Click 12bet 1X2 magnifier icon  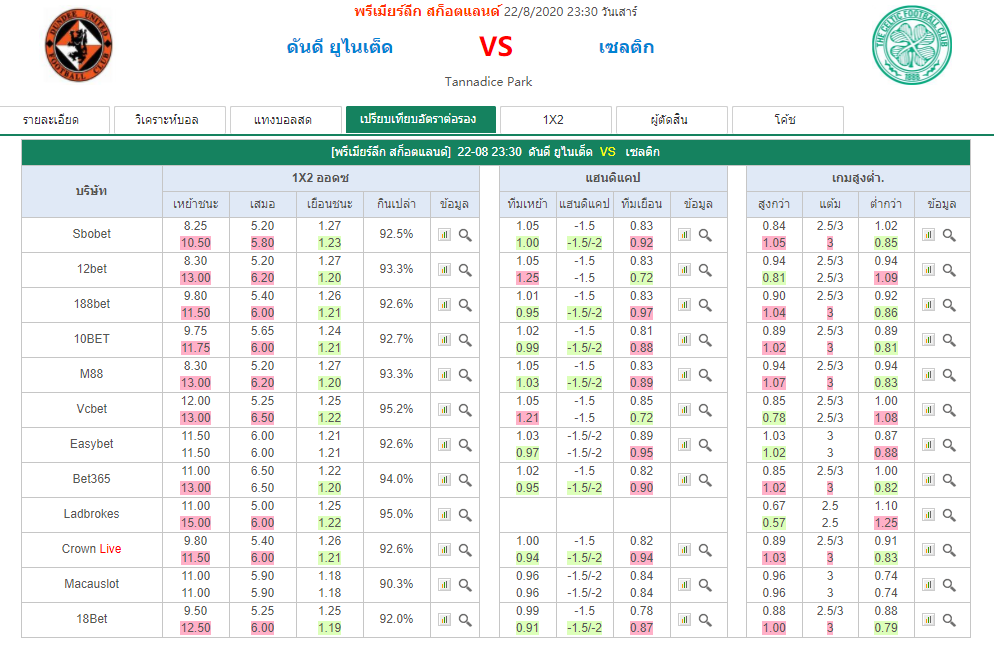[465, 270]
